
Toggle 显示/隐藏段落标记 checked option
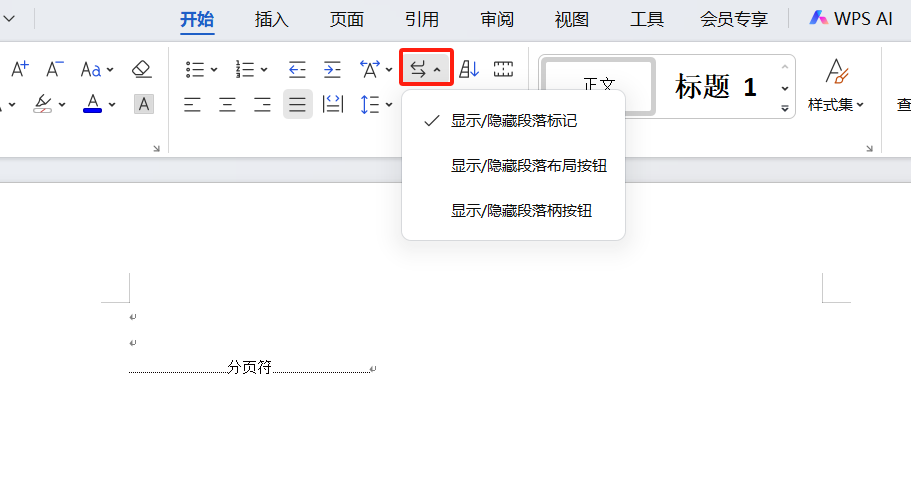(513, 121)
